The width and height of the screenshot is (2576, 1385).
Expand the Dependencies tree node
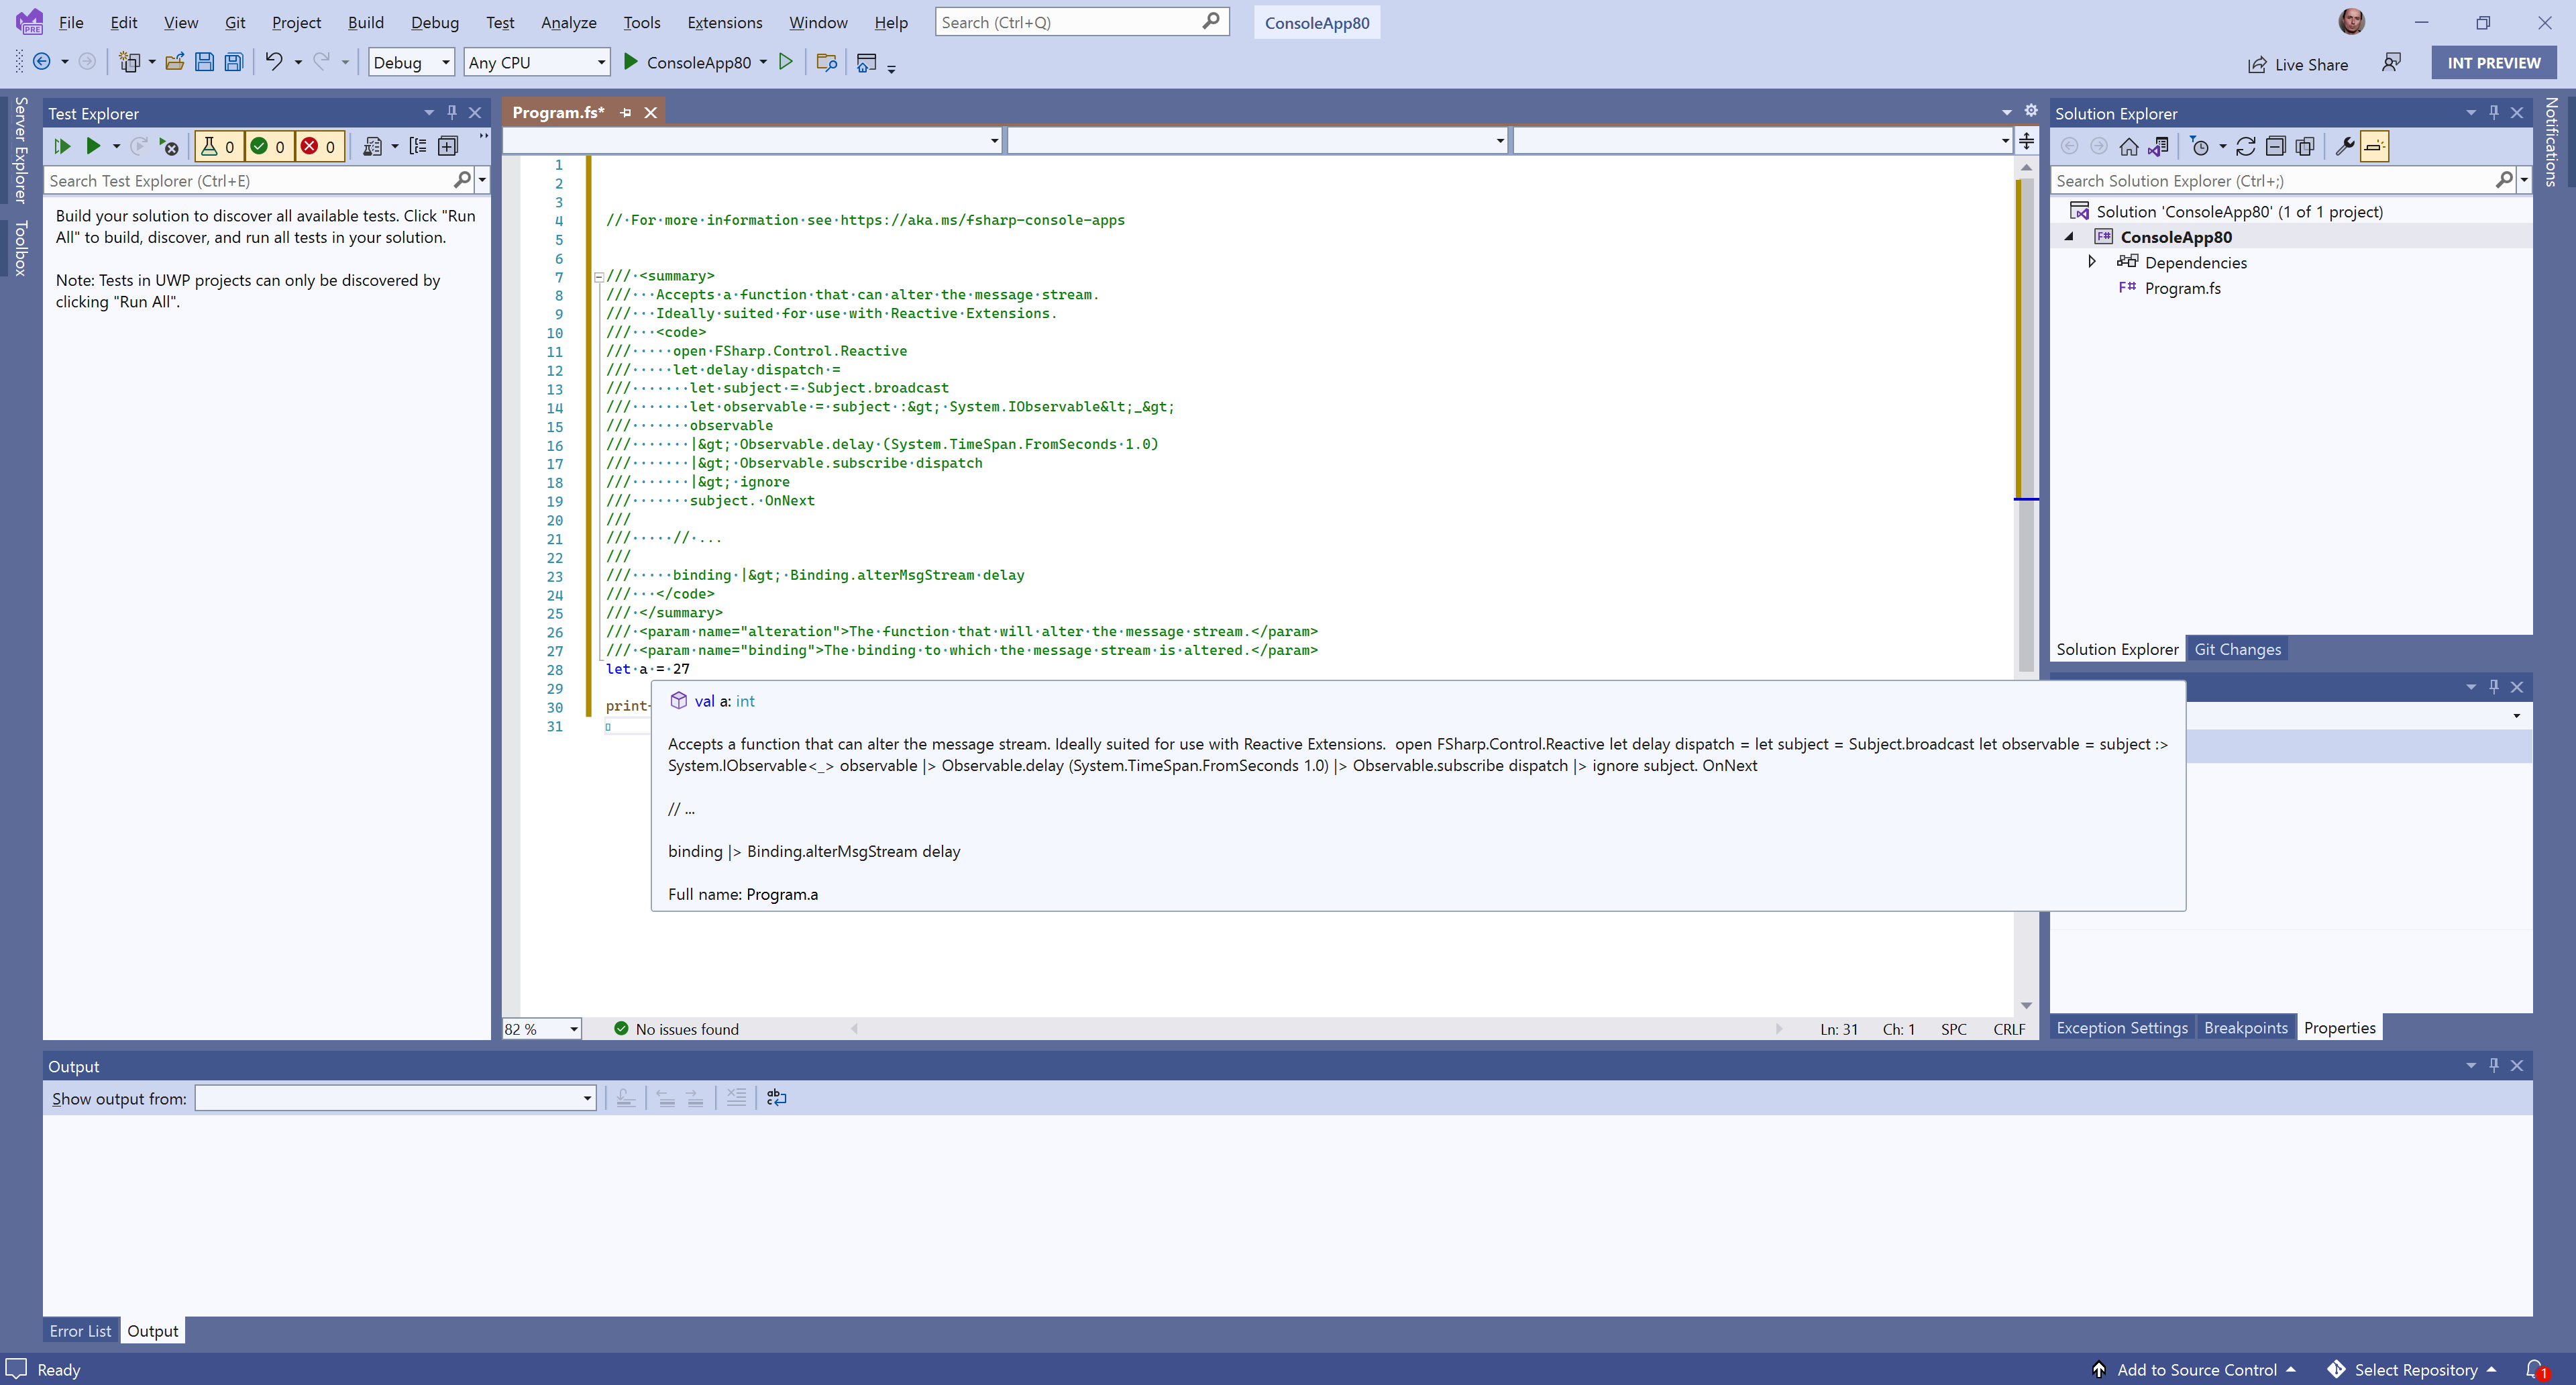coord(2091,262)
